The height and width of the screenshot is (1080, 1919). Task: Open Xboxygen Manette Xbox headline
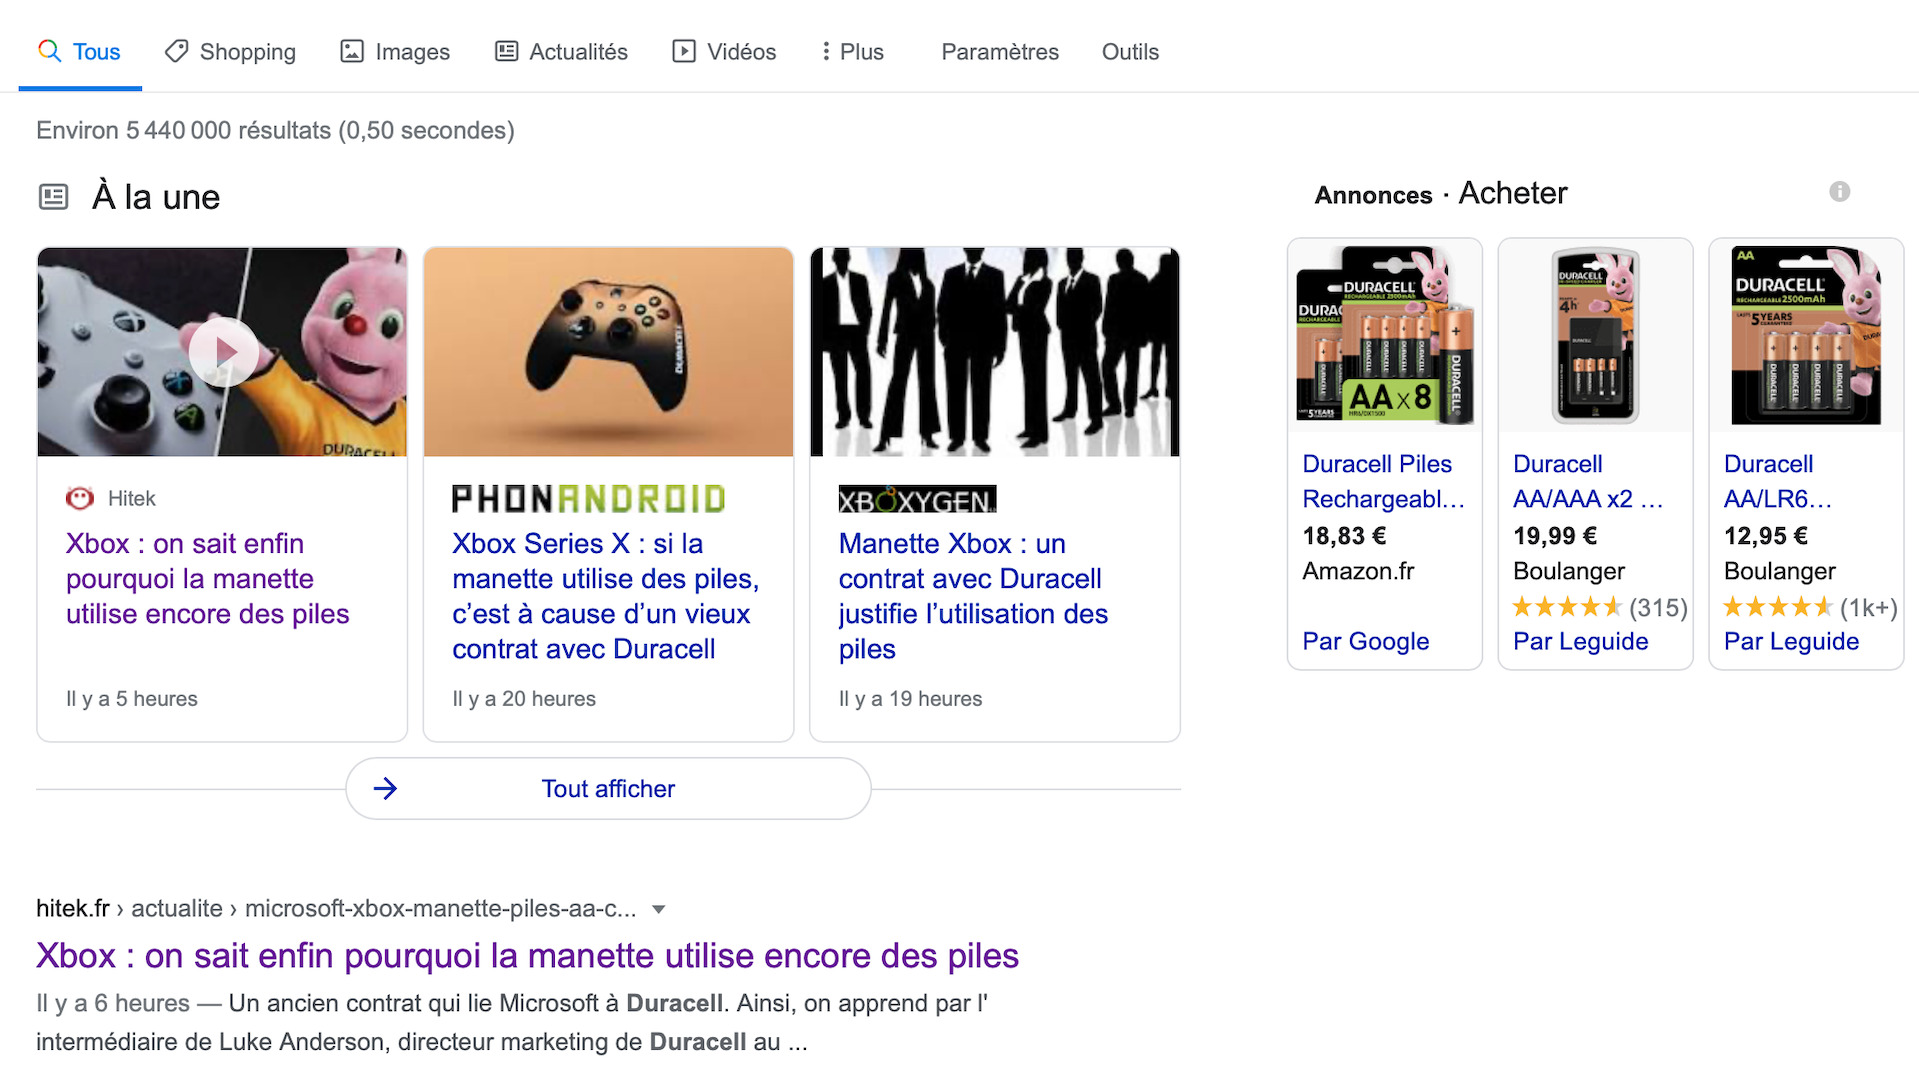click(x=973, y=596)
